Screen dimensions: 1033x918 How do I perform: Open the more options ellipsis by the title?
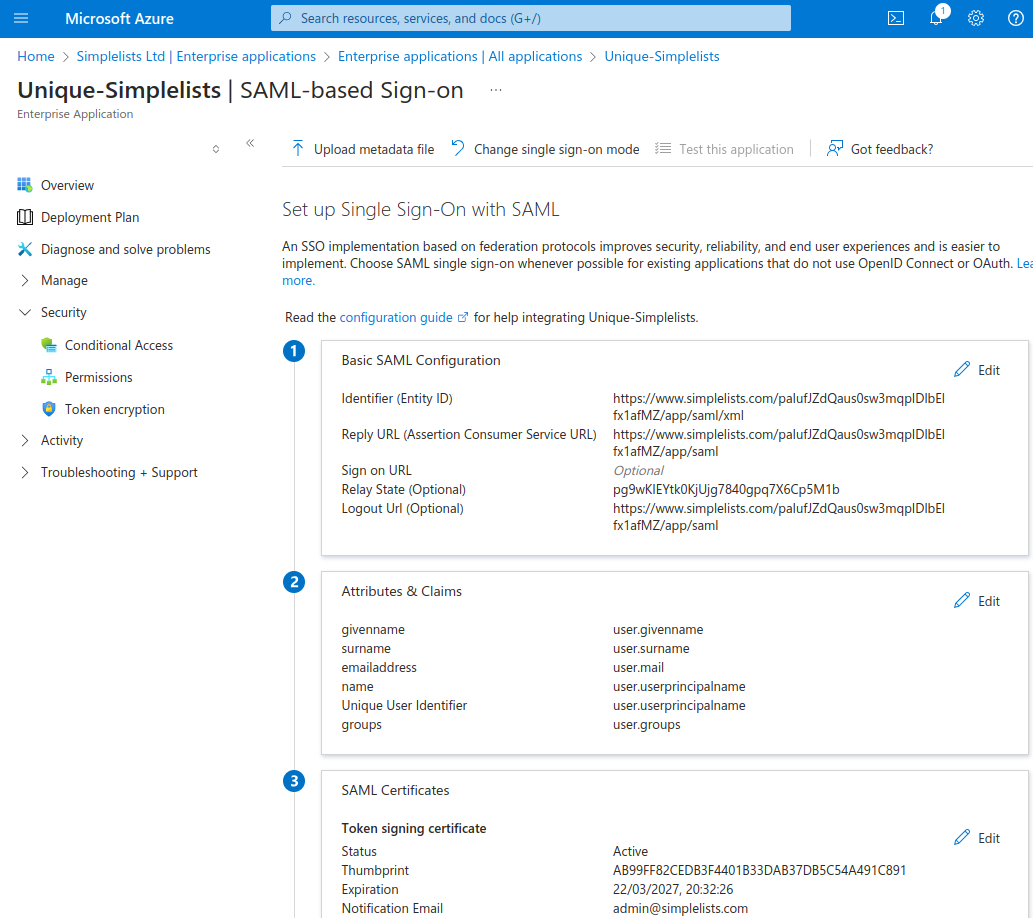coord(496,90)
